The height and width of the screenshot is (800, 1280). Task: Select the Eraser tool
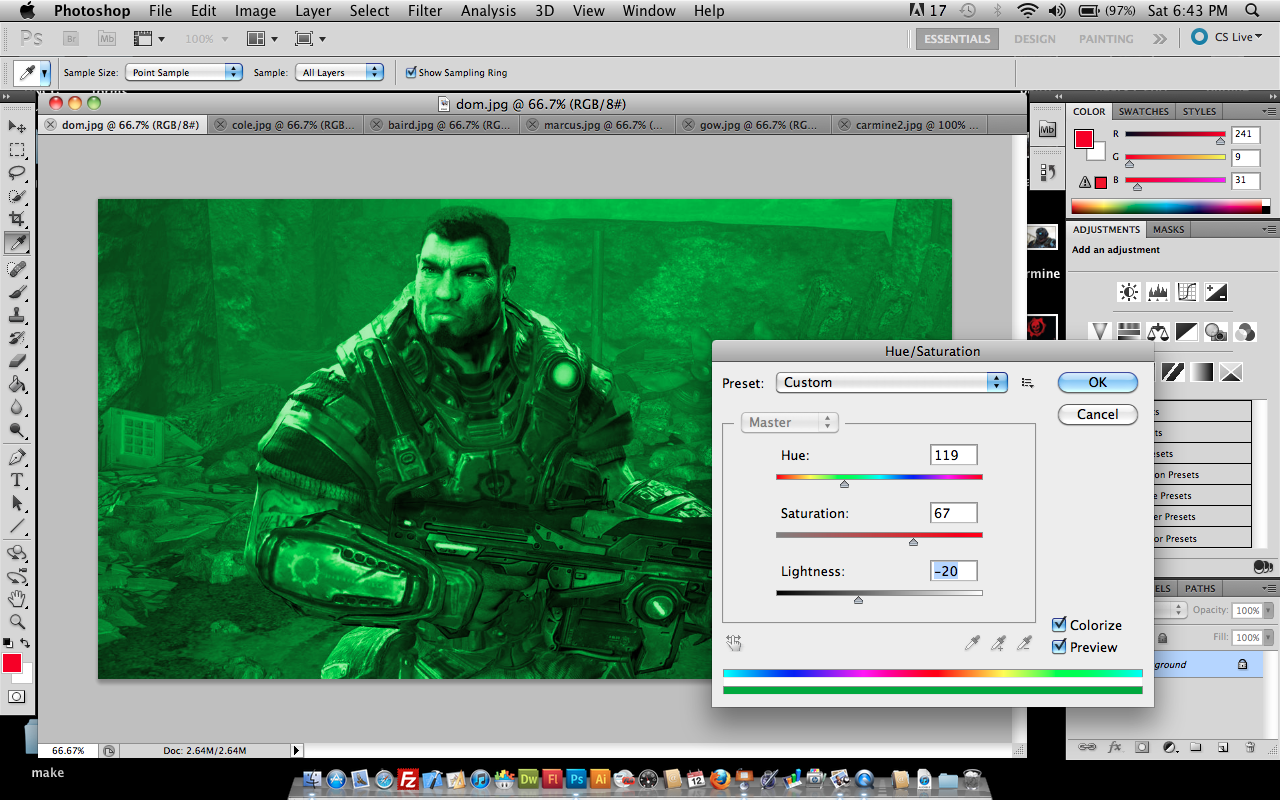17,361
